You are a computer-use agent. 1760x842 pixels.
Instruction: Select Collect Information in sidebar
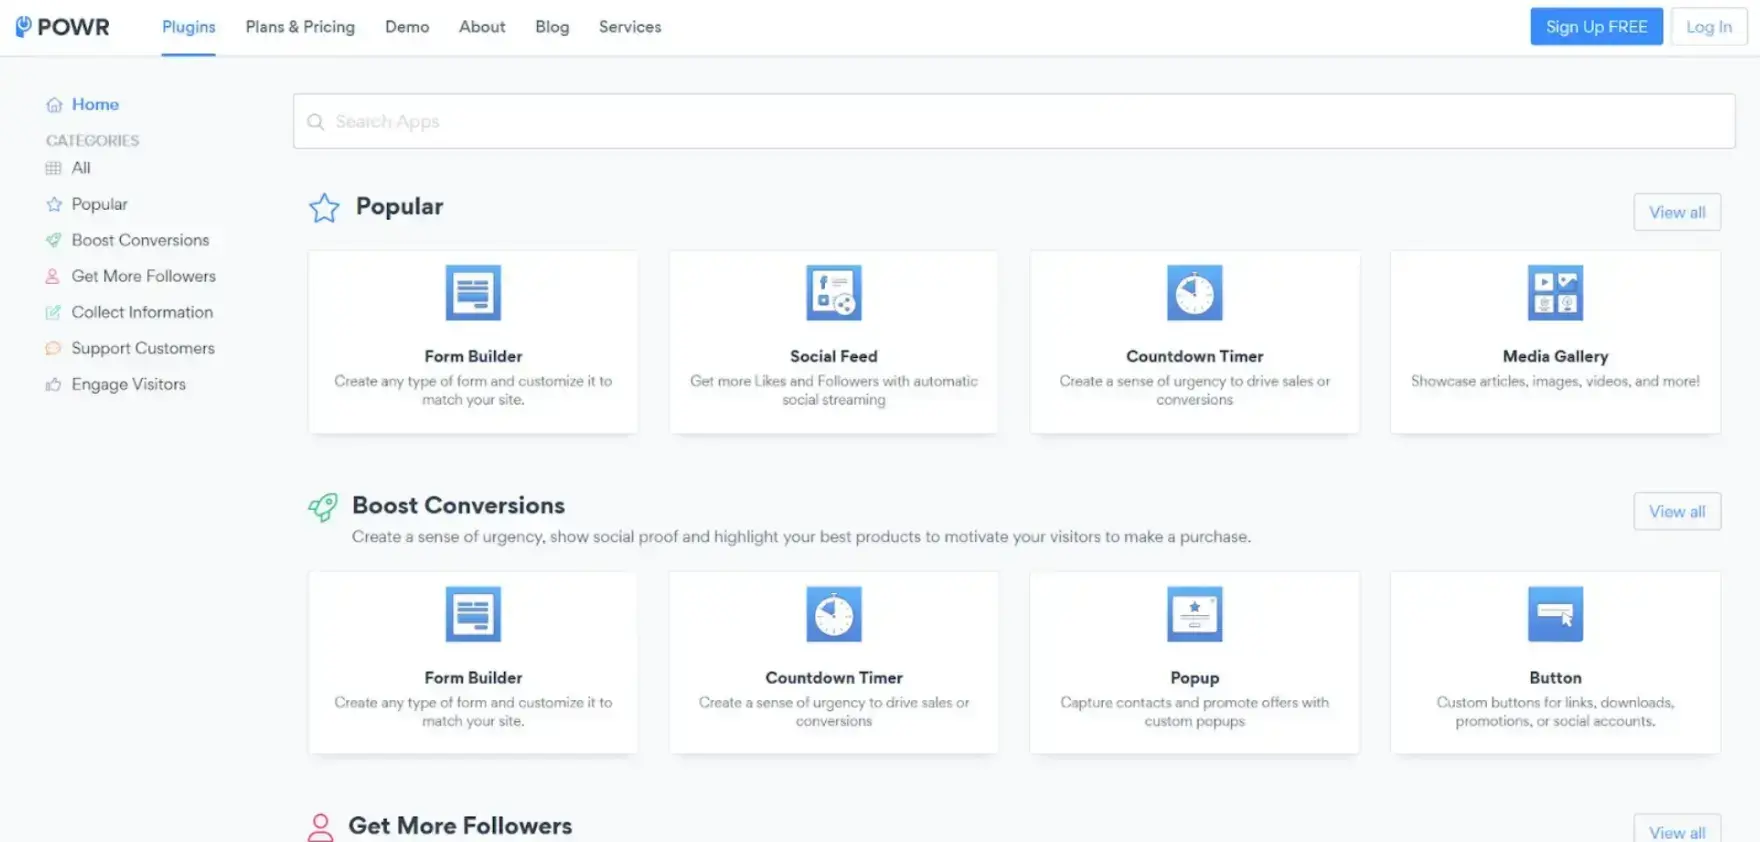[142, 312]
